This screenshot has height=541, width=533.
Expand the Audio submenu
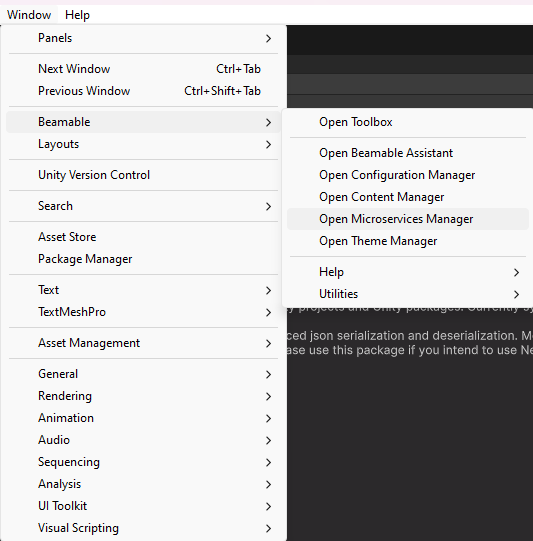pyautogui.click(x=143, y=440)
